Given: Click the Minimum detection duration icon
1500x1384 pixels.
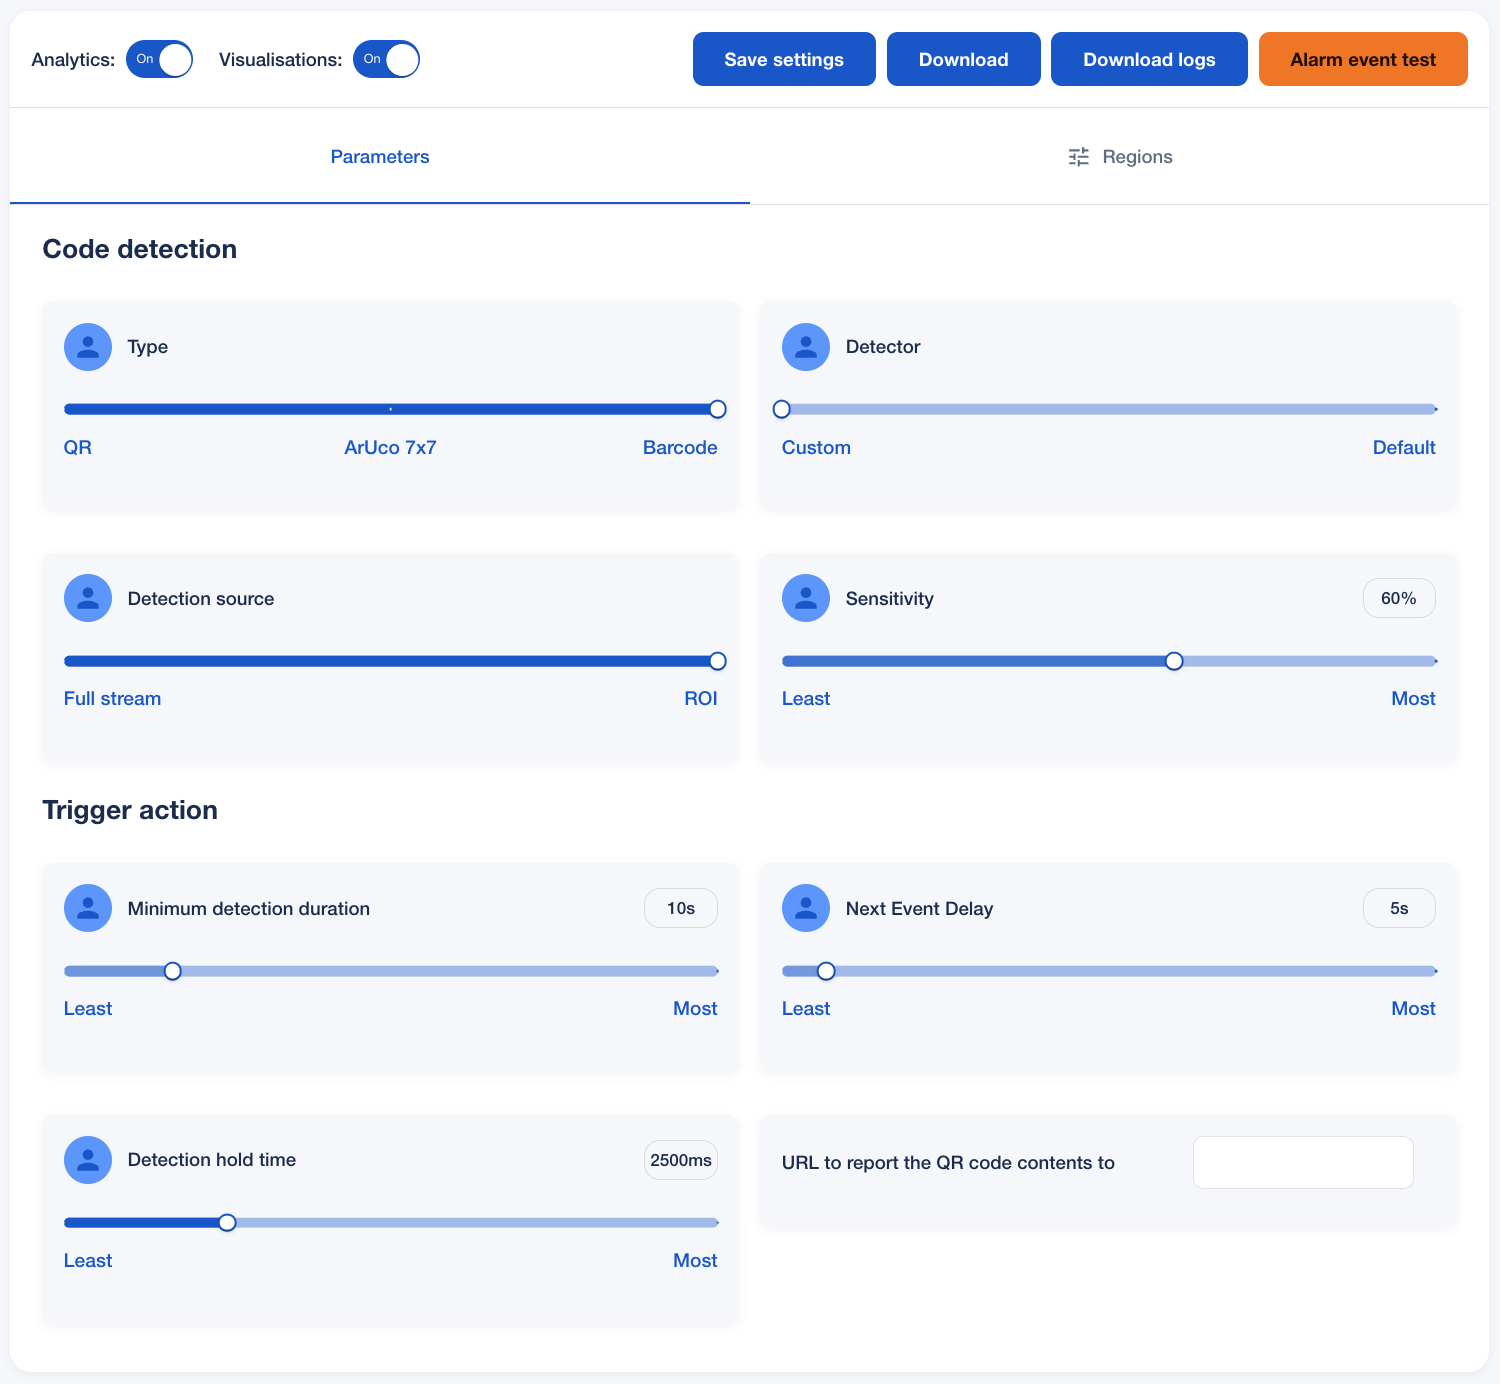Looking at the screenshot, I should [88, 908].
